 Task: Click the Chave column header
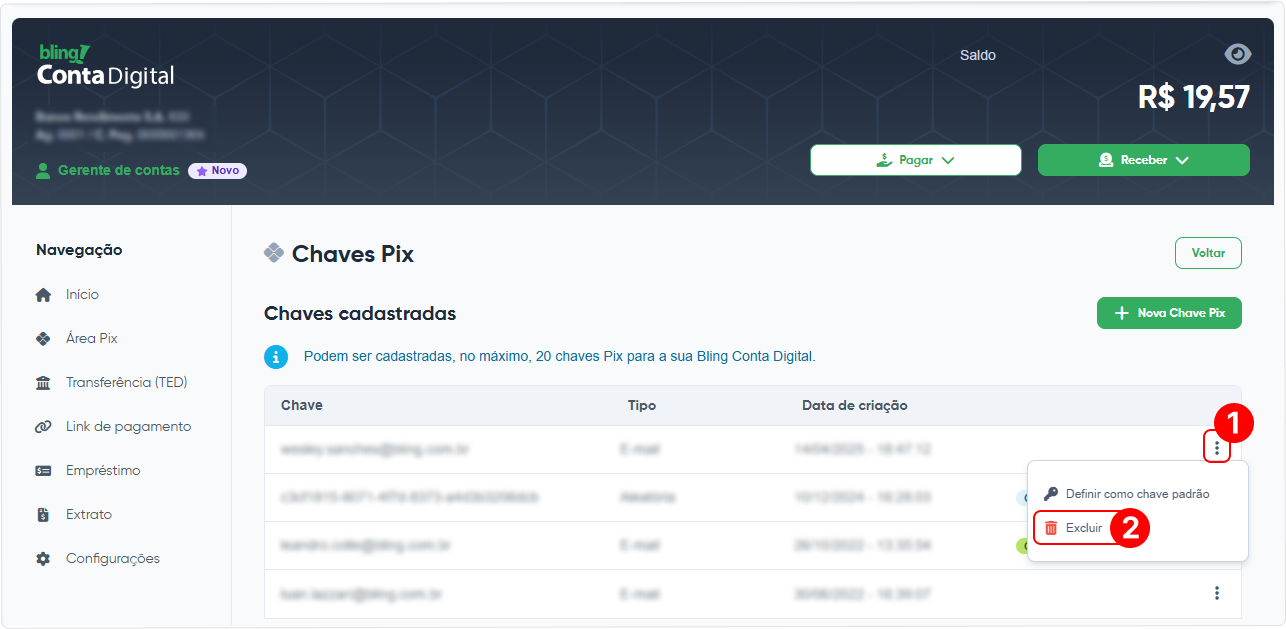[x=302, y=405]
